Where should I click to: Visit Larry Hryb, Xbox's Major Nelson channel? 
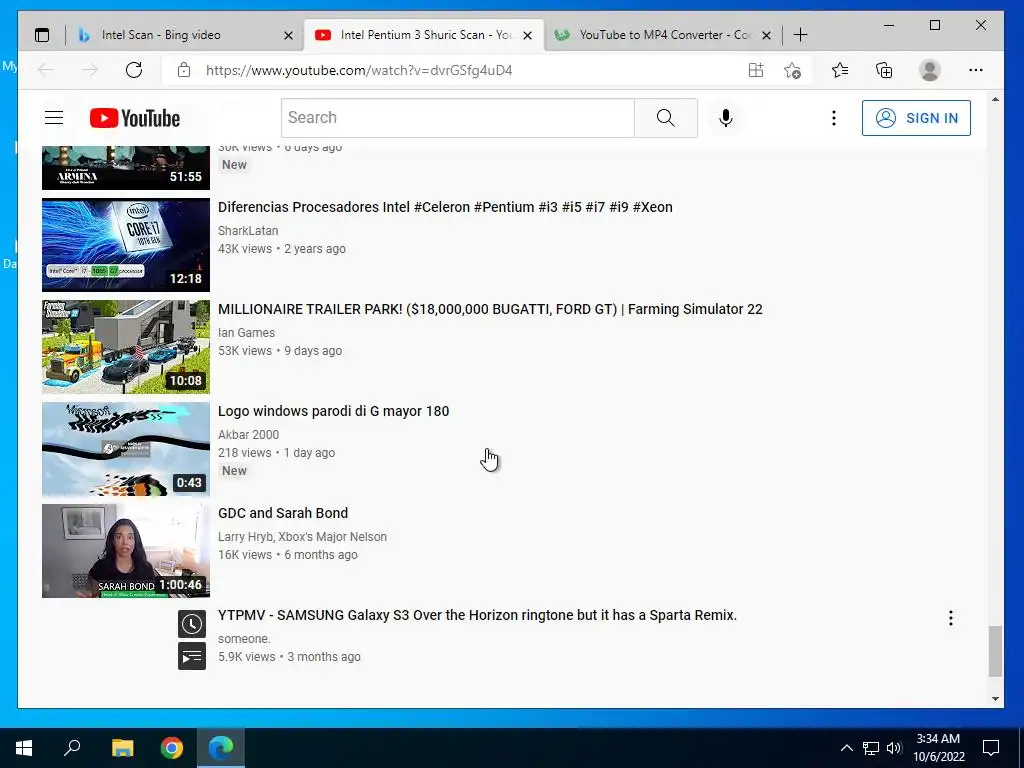(302, 536)
